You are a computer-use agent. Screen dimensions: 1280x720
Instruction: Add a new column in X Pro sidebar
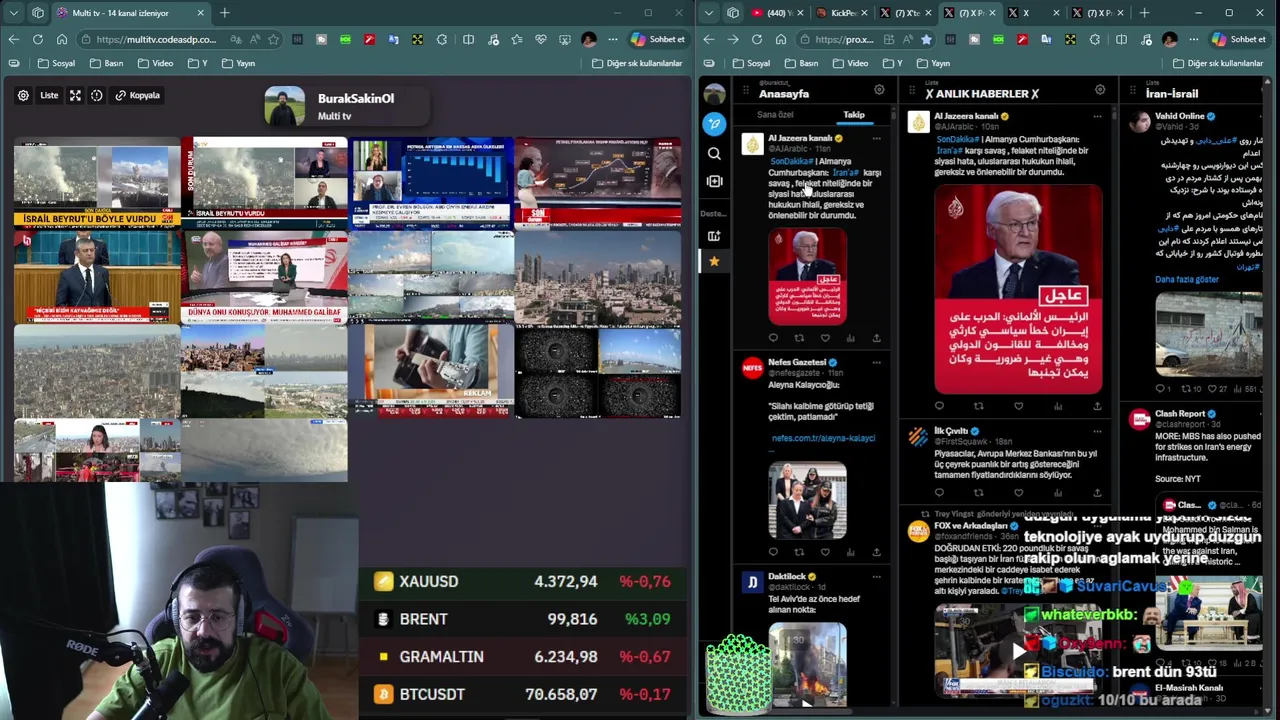click(714, 236)
